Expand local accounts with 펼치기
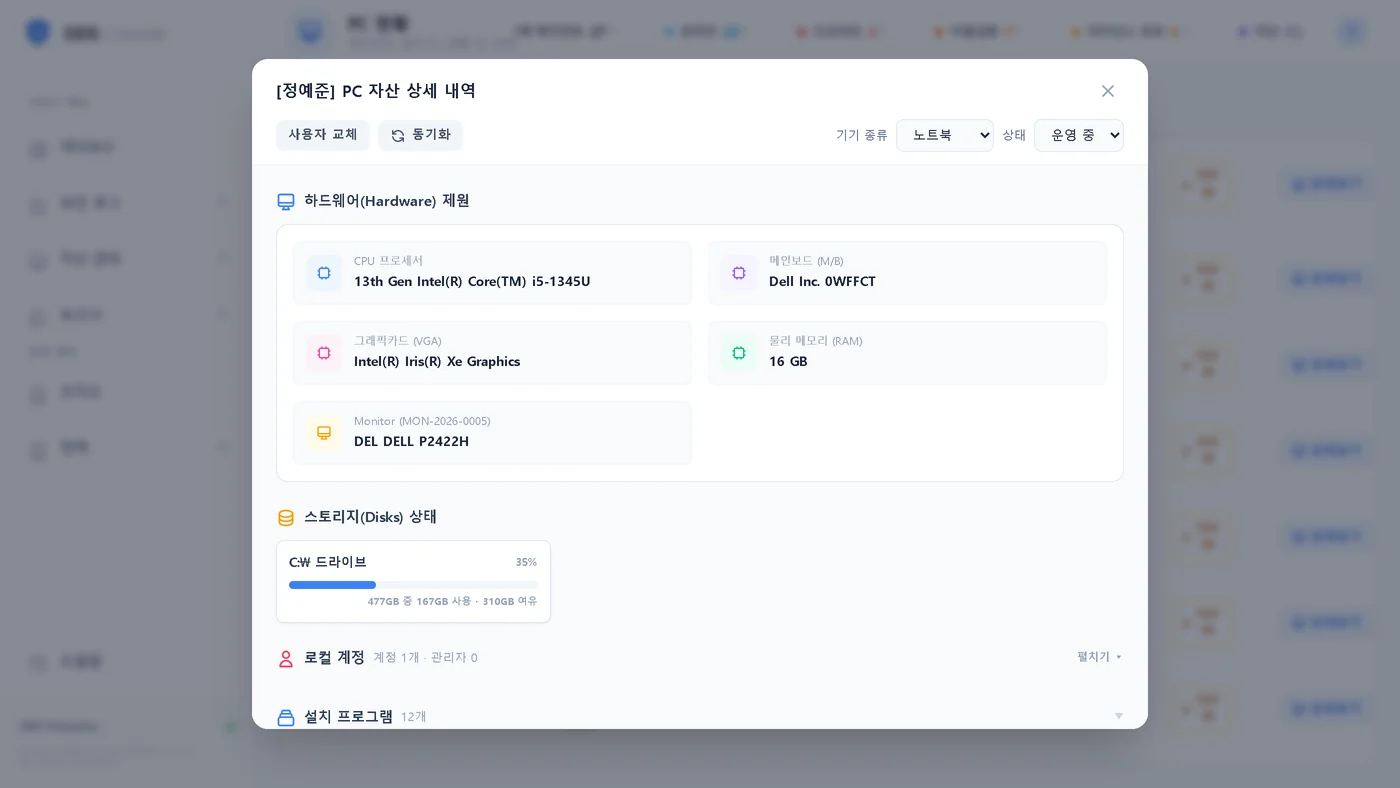 pyautogui.click(x=1099, y=657)
